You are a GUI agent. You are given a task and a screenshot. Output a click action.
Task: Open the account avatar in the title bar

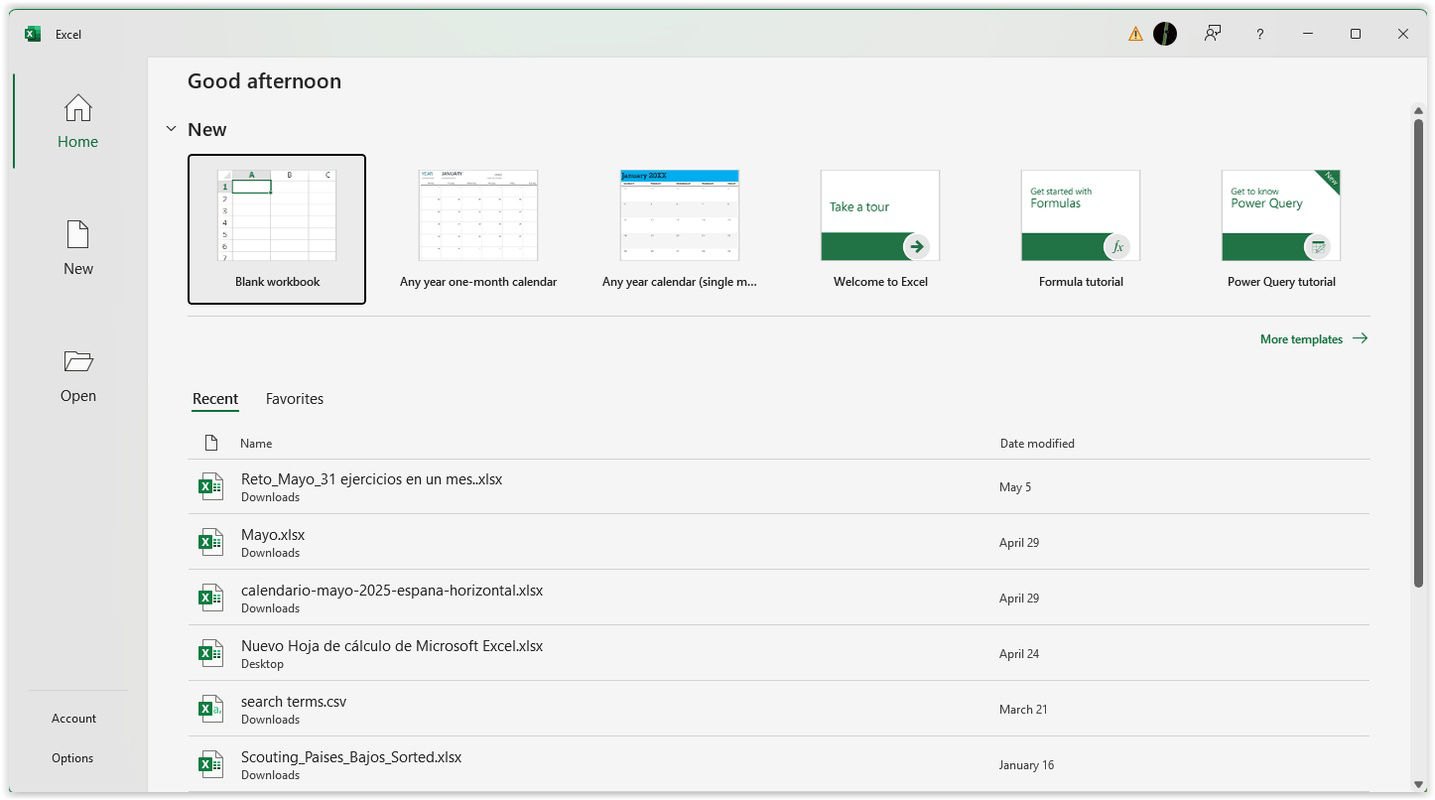point(1165,33)
